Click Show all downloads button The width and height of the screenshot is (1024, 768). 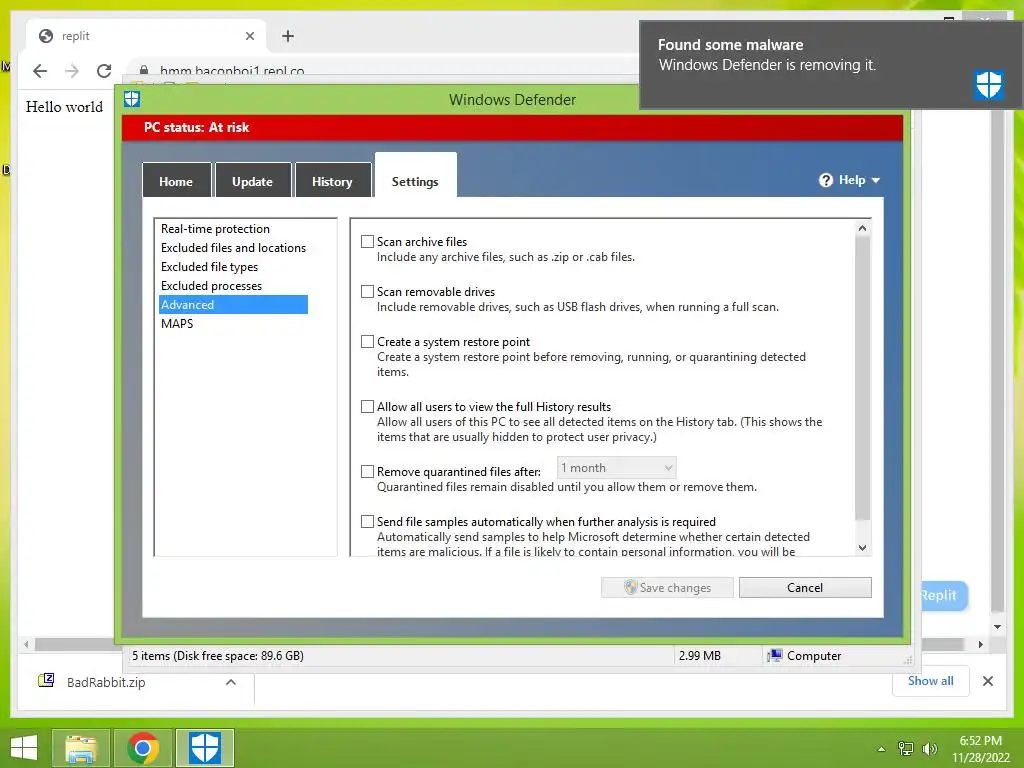click(930, 681)
